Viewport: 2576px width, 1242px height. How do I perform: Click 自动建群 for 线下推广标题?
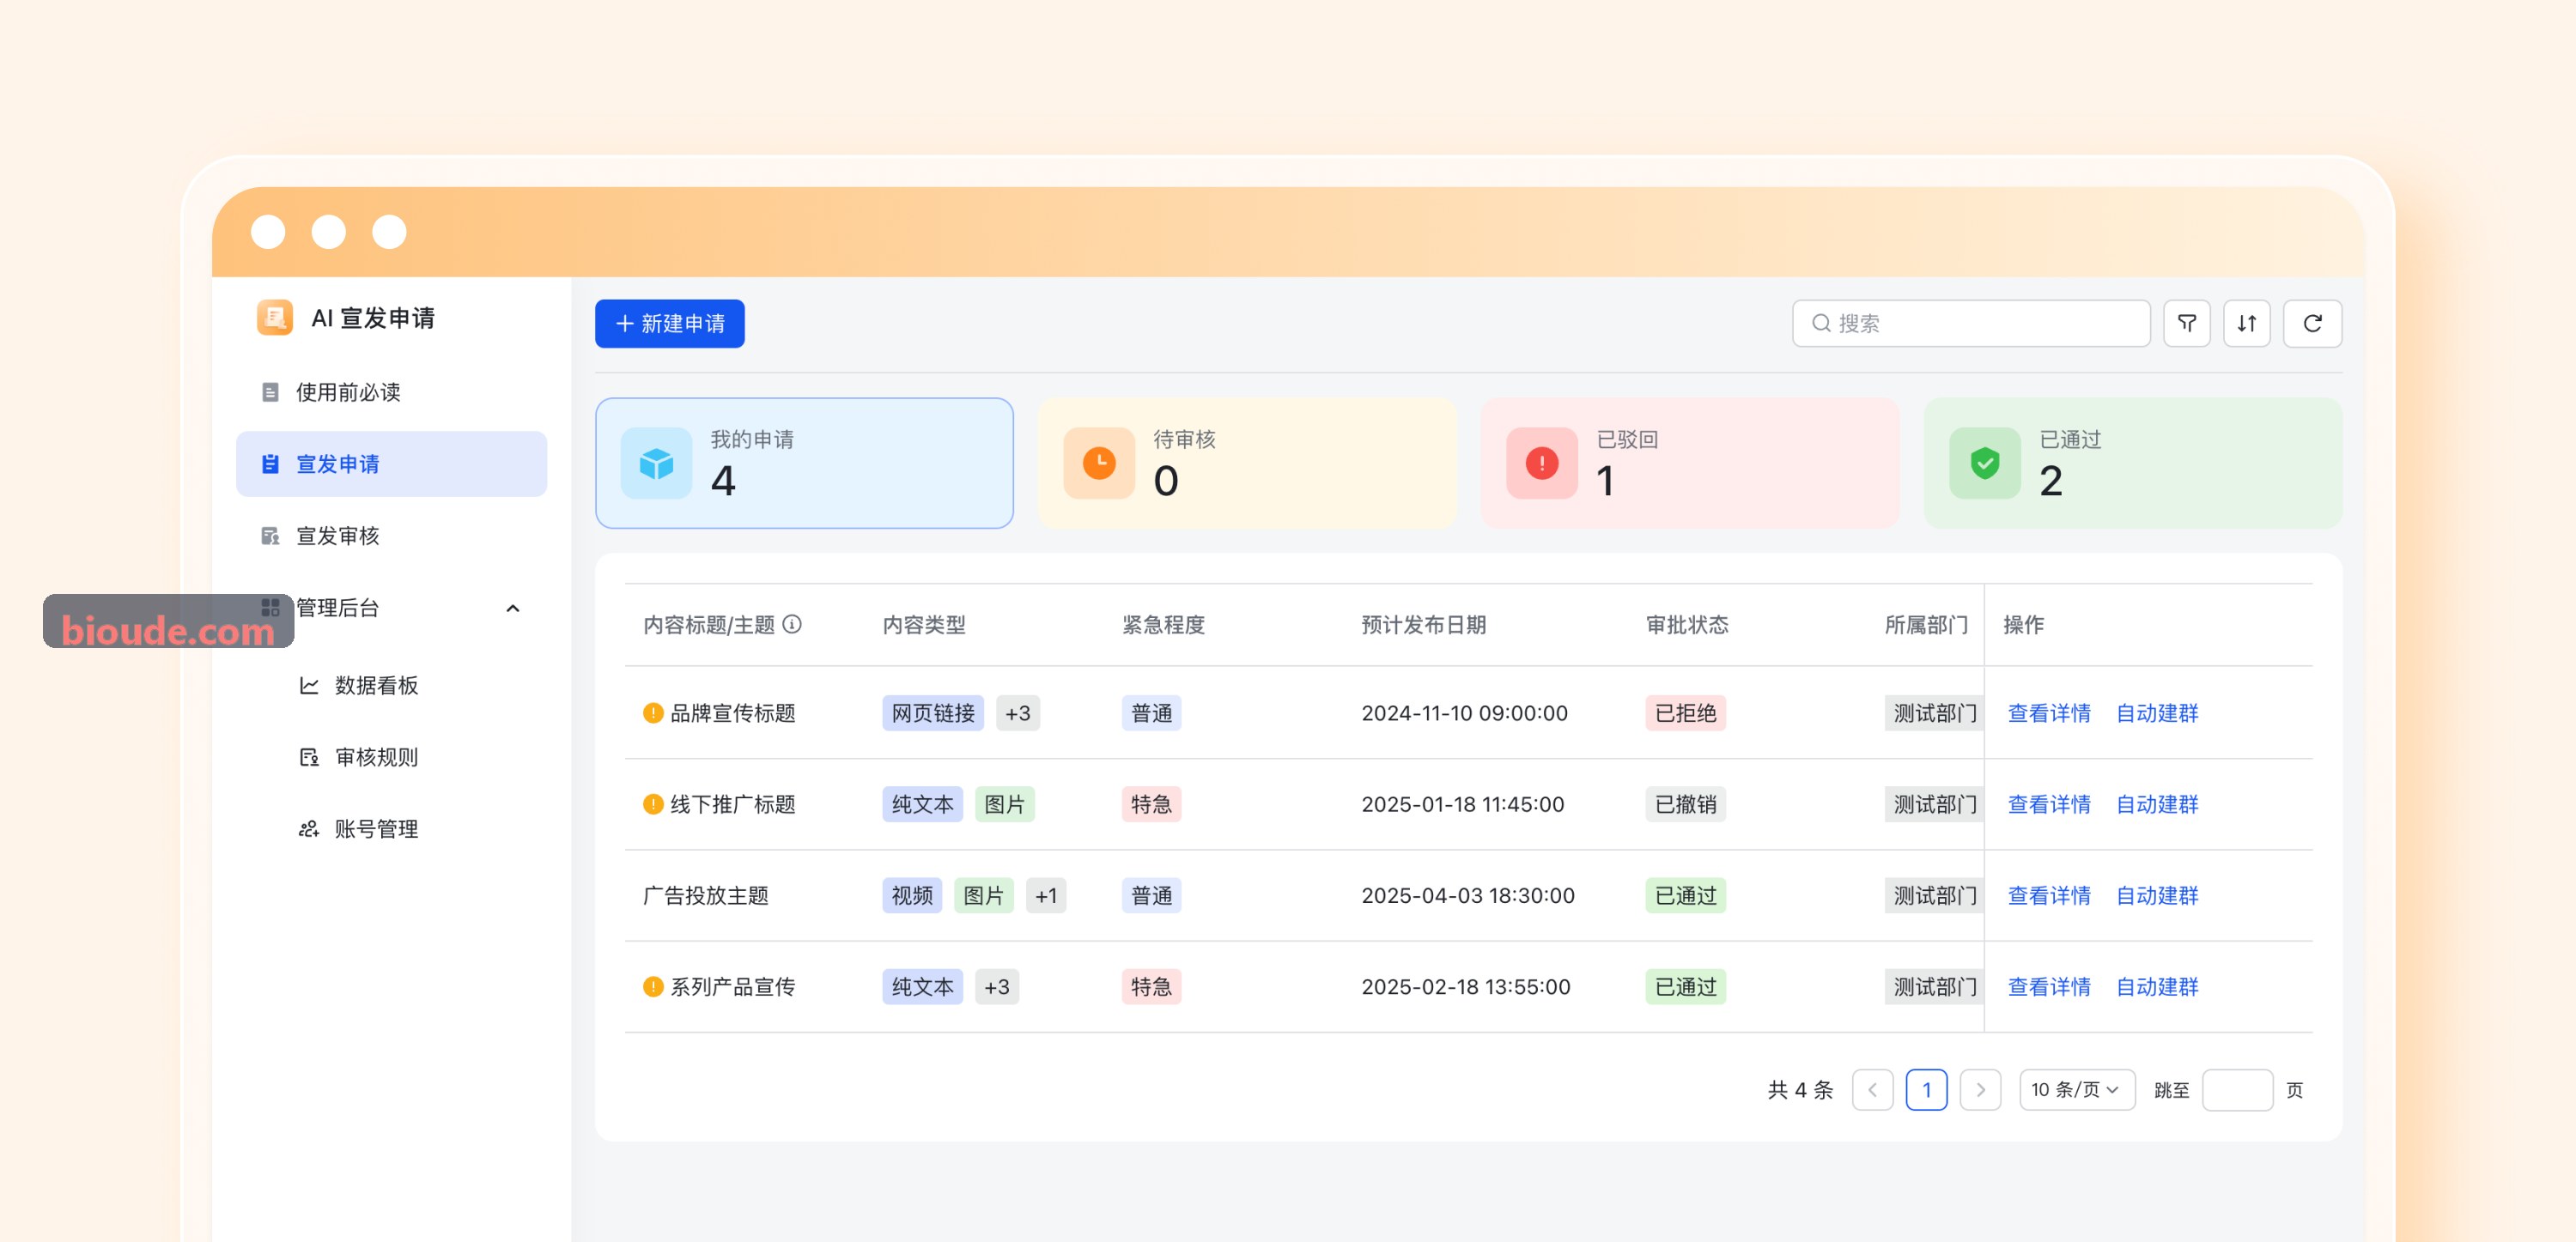coord(2156,804)
